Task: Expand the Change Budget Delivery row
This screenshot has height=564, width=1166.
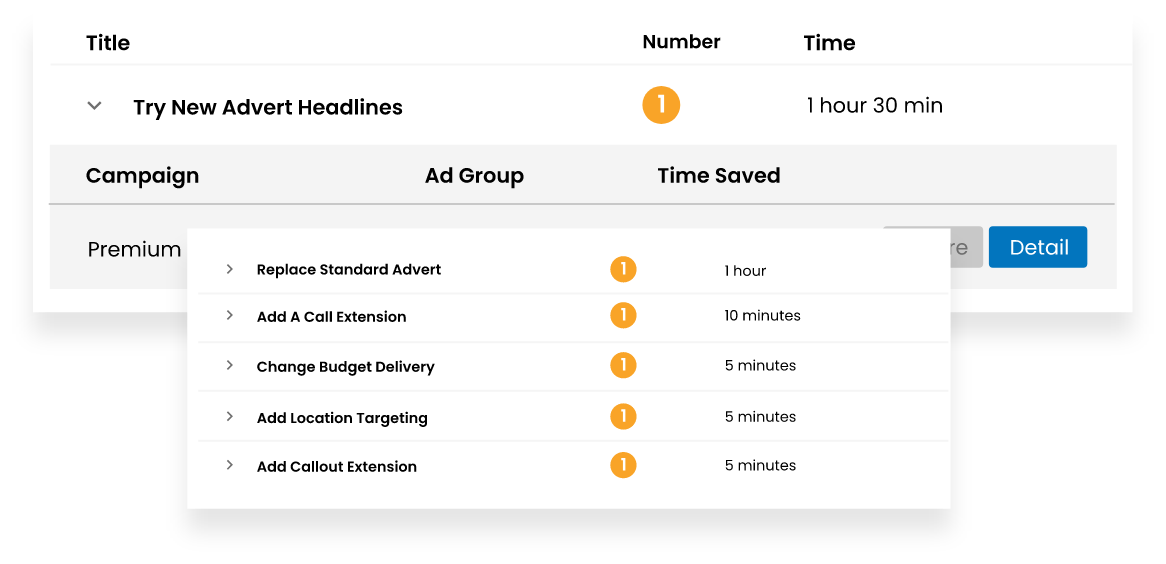Action: click(x=229, y=366)
